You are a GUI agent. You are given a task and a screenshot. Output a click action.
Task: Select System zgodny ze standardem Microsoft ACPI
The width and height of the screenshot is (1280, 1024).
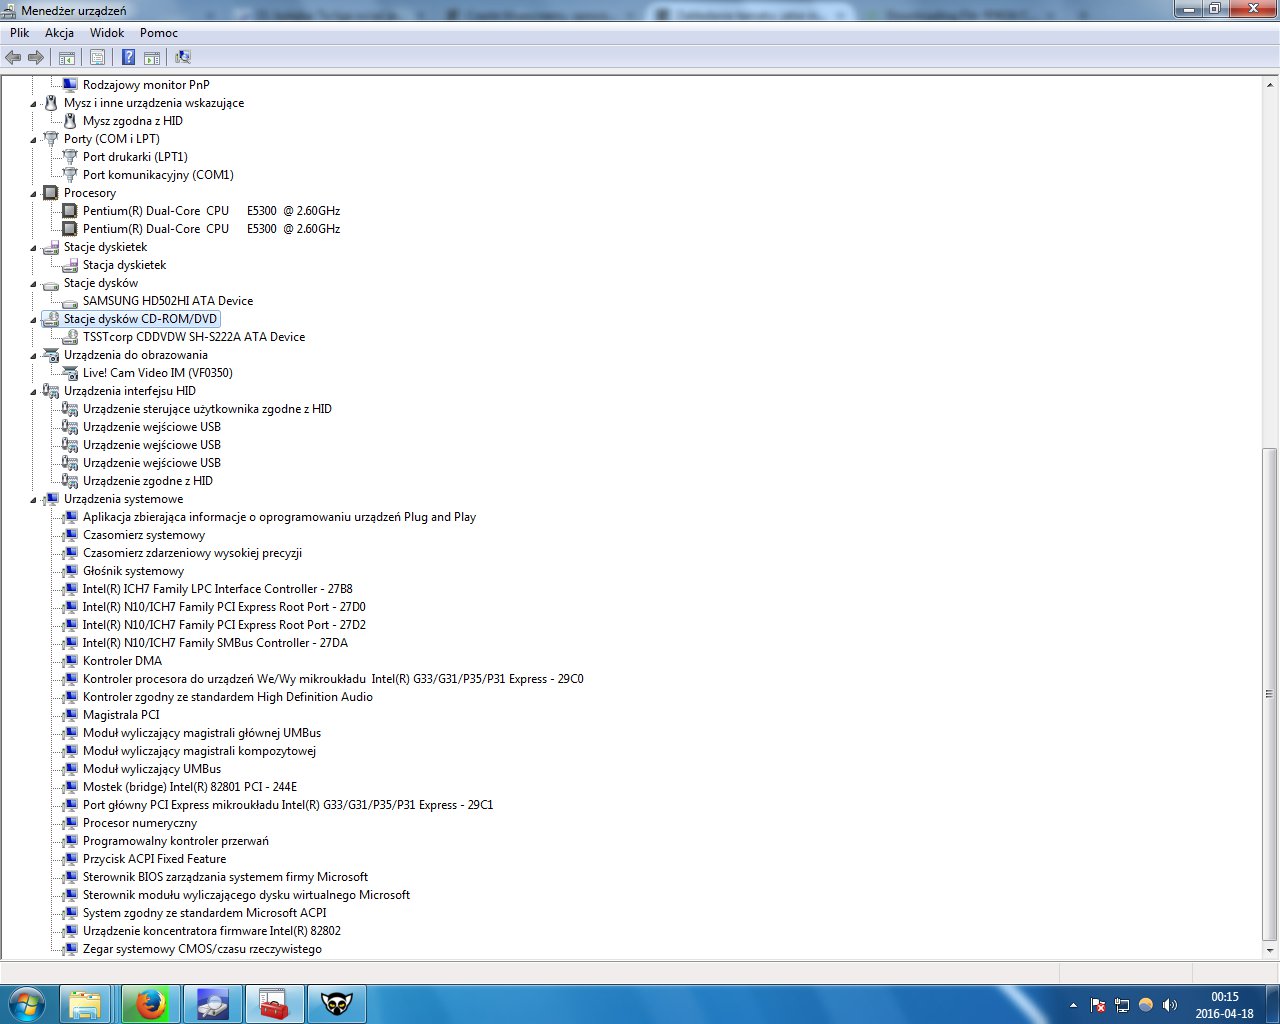click(x=204, y=913)
